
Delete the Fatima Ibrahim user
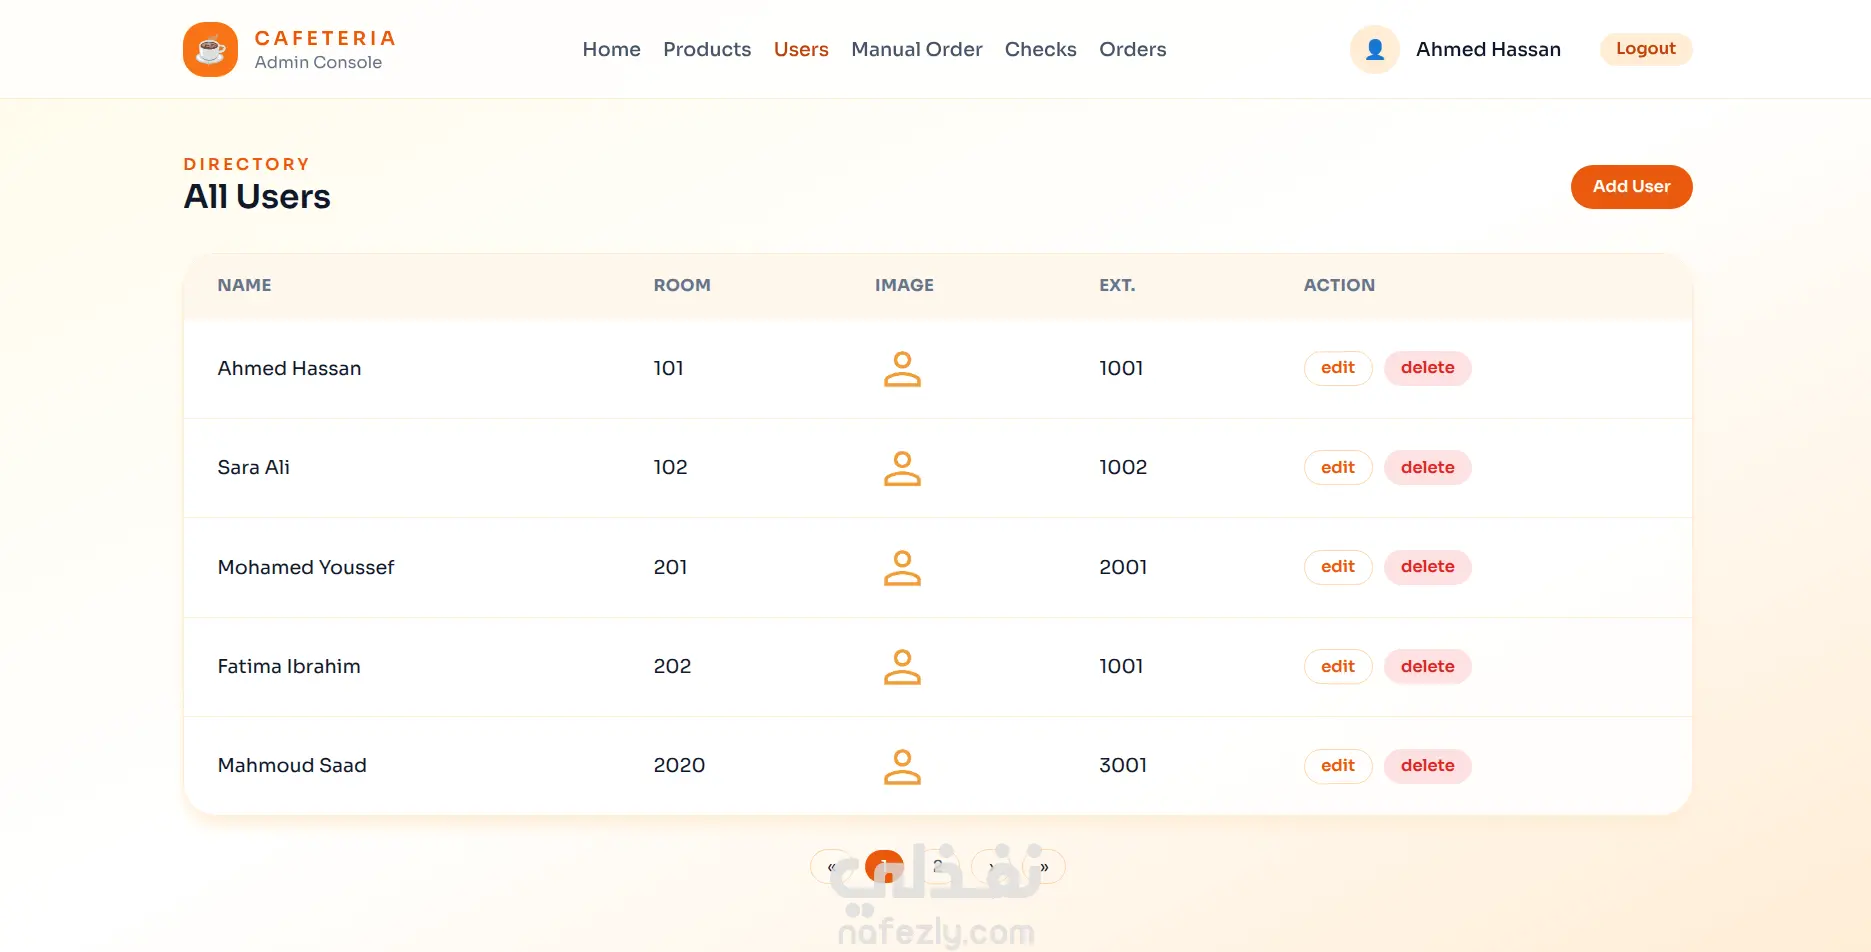click(1428, 666)
